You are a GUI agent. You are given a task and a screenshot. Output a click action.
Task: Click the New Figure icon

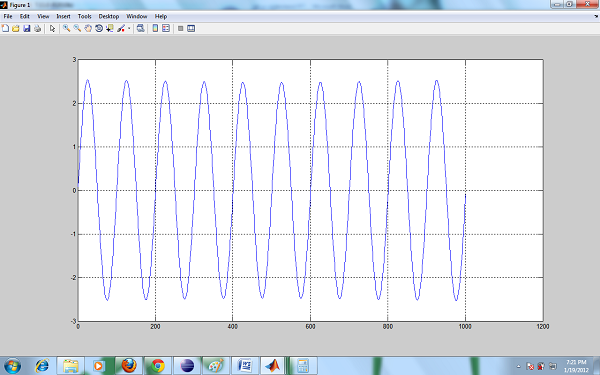pyautogui.click(x=5, y=28)
